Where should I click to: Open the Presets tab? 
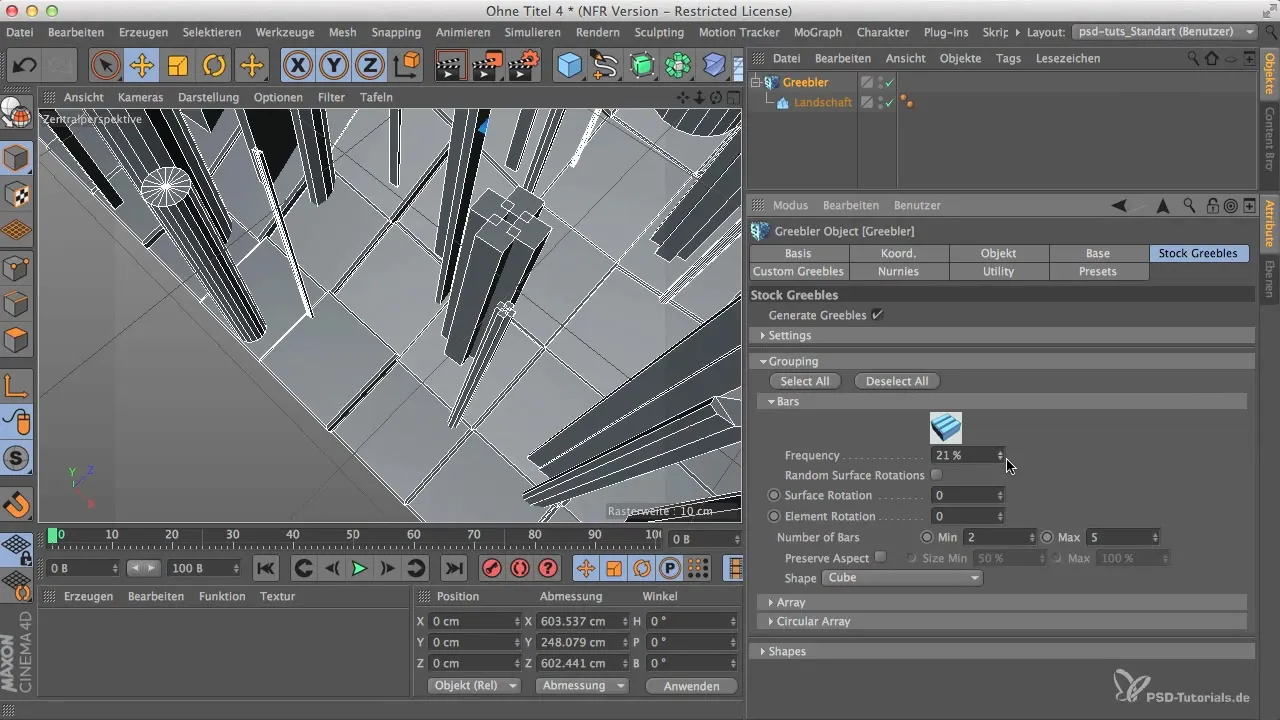1098,271
